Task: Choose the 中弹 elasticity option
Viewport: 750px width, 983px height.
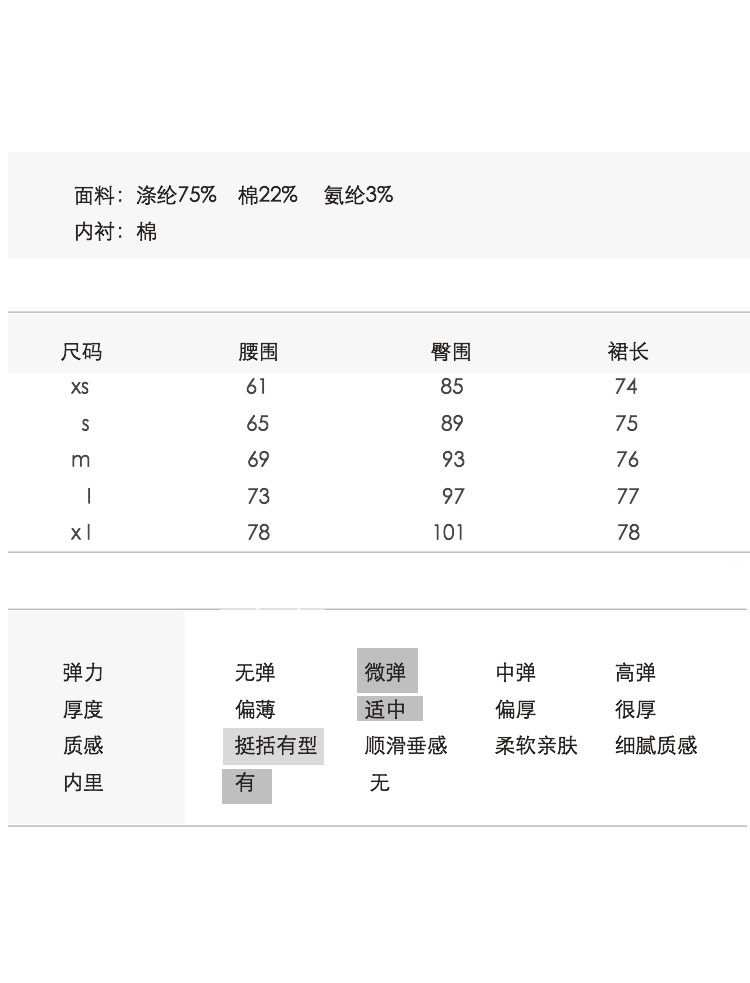Action: (x=515, y=673)
